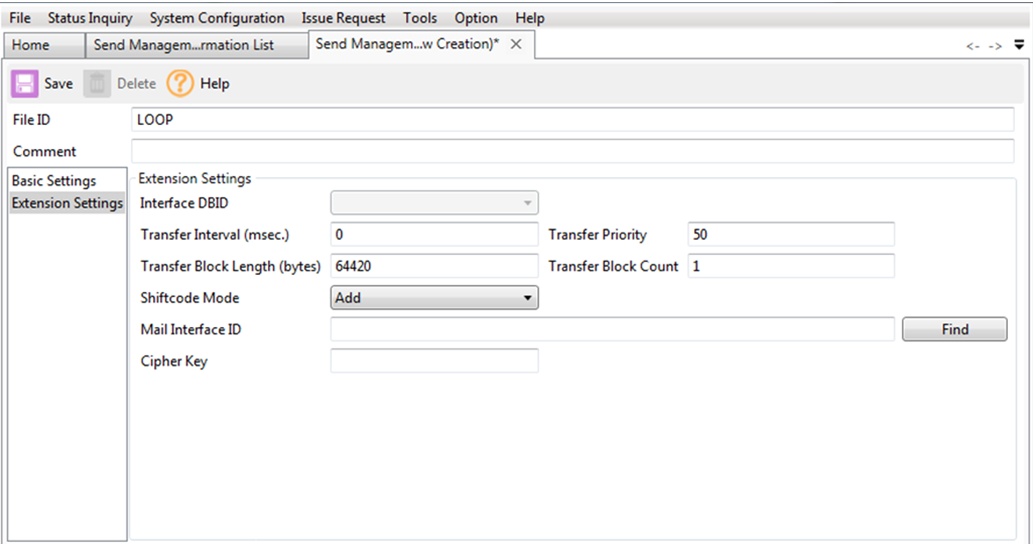
Task: Open the Status Inquiry menu
Action: tap(90, 18)
